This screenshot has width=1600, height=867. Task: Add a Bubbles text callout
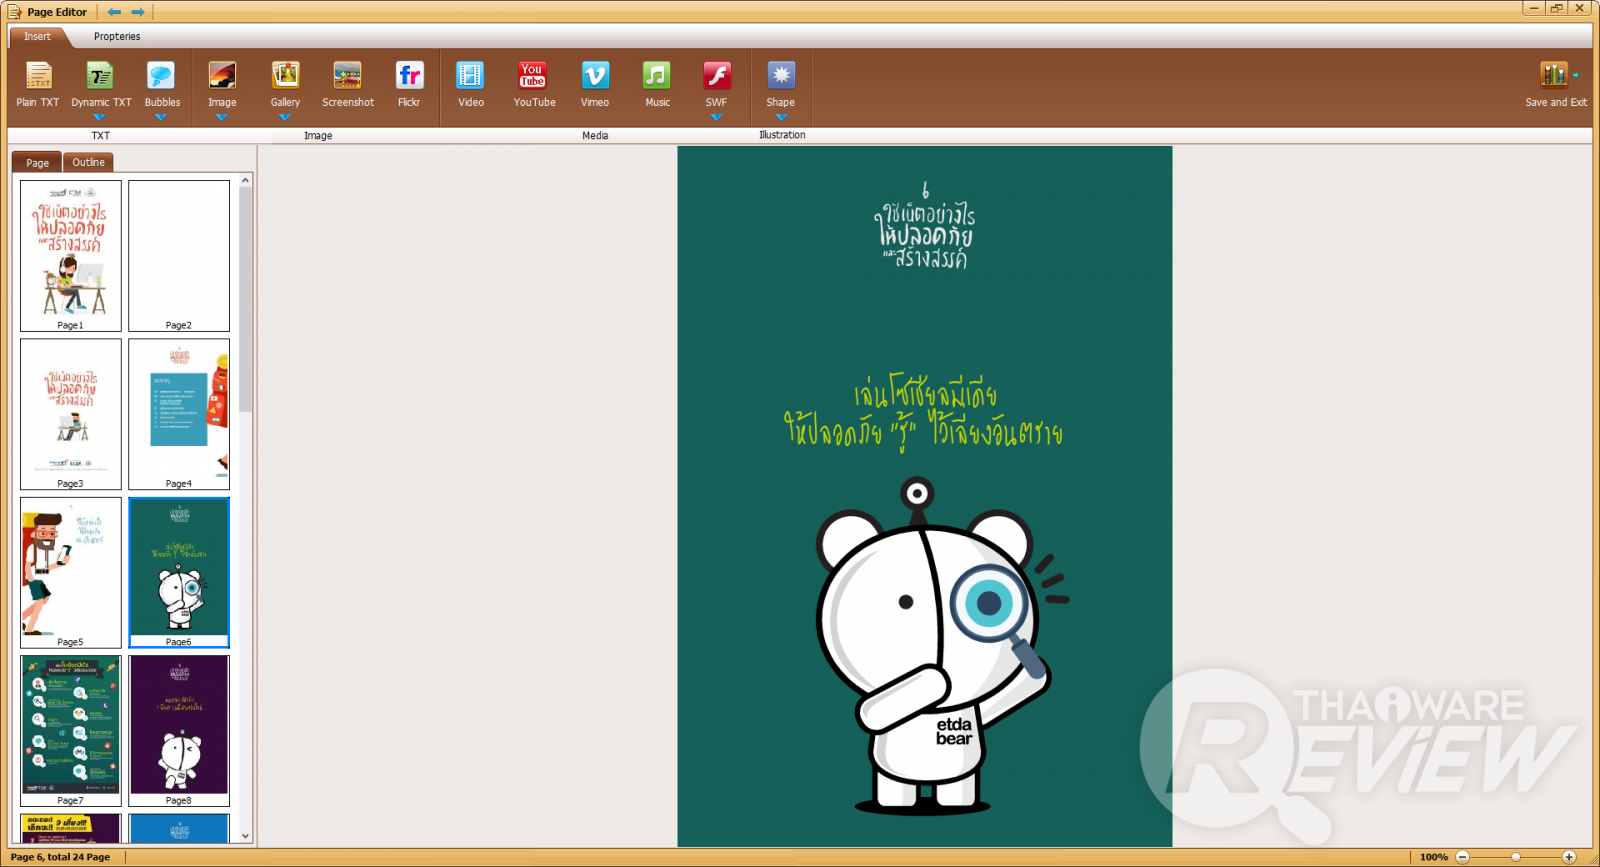coord(162,84)
